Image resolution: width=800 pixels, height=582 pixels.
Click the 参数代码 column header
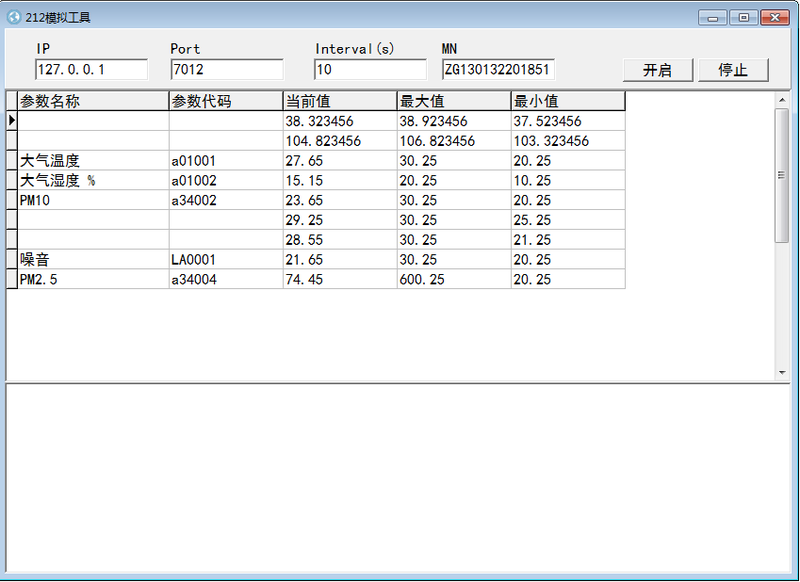(x=226, y=101)
